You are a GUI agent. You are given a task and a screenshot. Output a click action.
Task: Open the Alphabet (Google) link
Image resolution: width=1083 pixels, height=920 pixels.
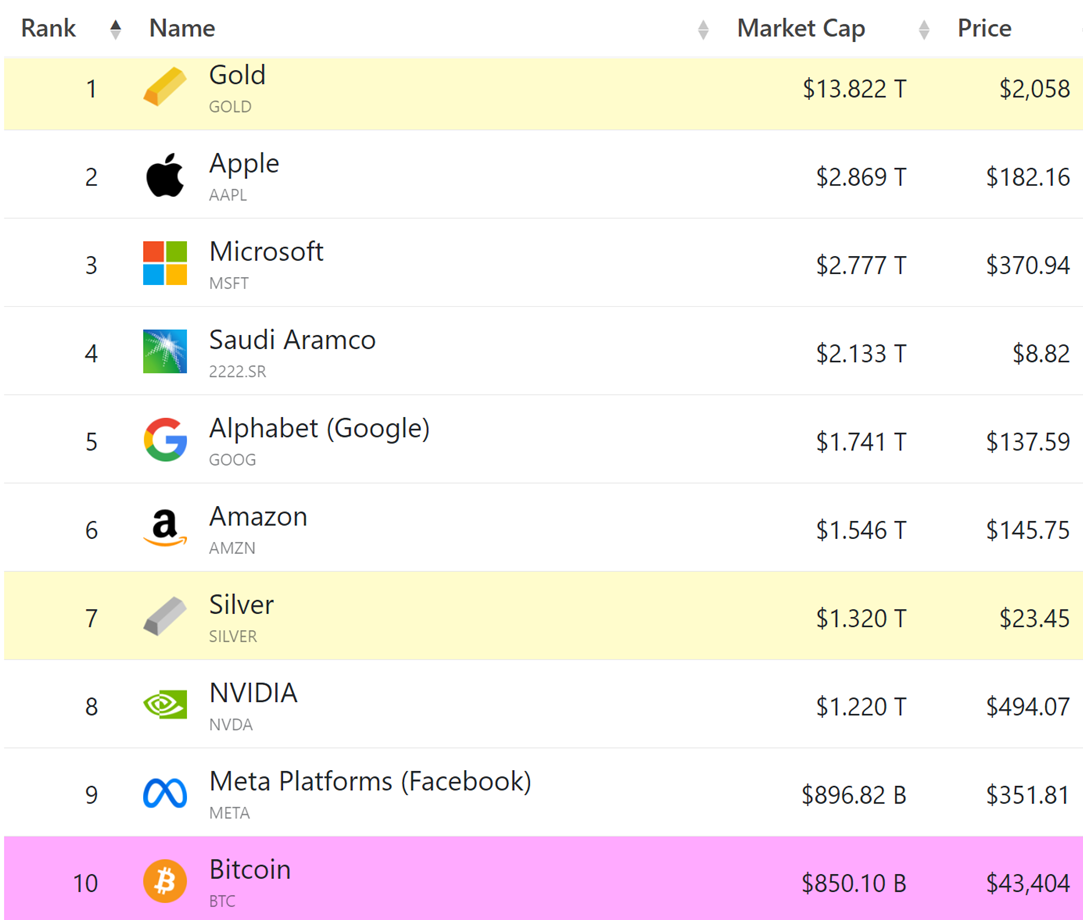(x=319, y=429)
